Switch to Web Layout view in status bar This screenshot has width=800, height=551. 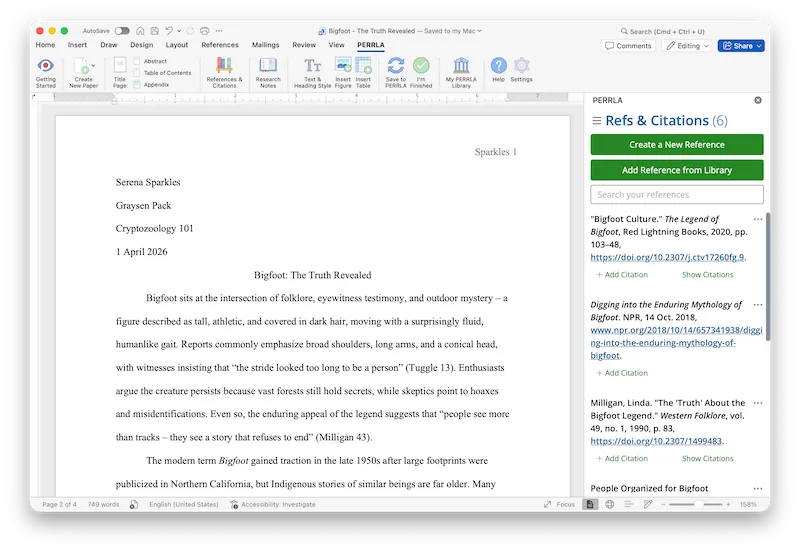pyautogui.click(x=609, y=504)
